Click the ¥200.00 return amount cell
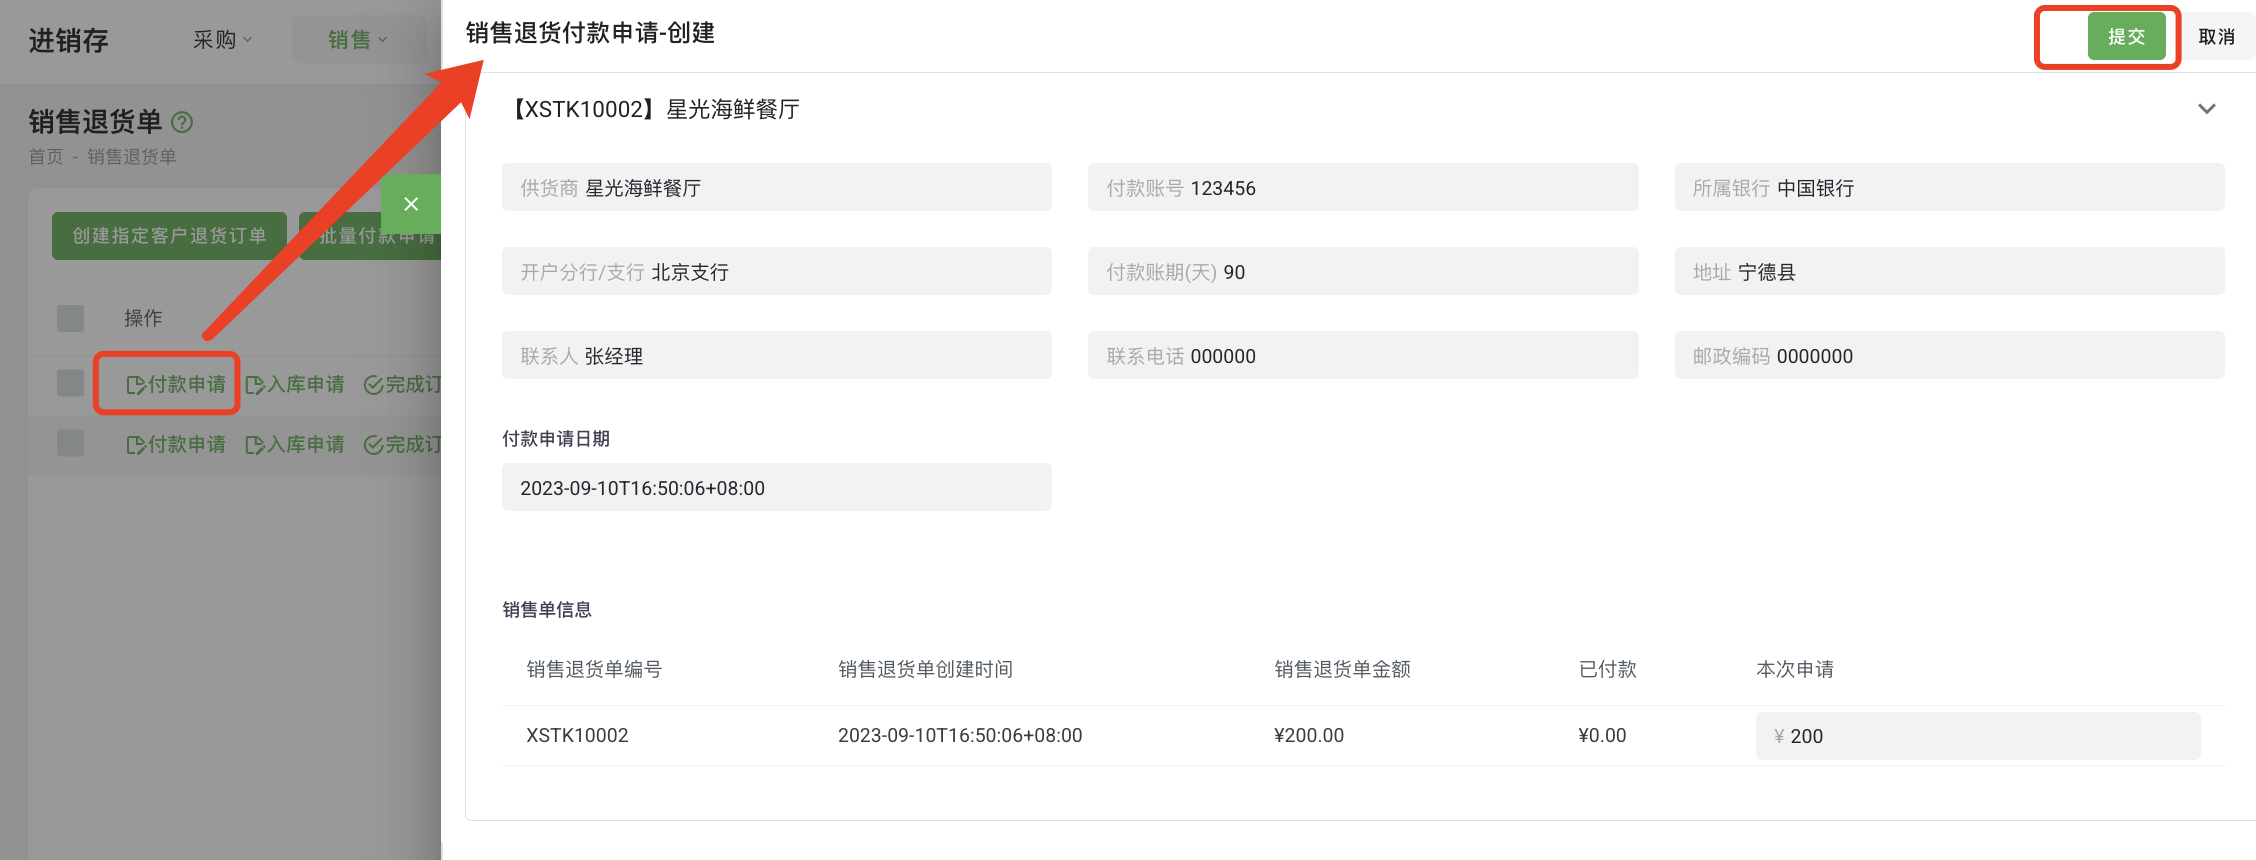Image resolution: width=2256 pixels, height=860 pixels. (1309, 736)
